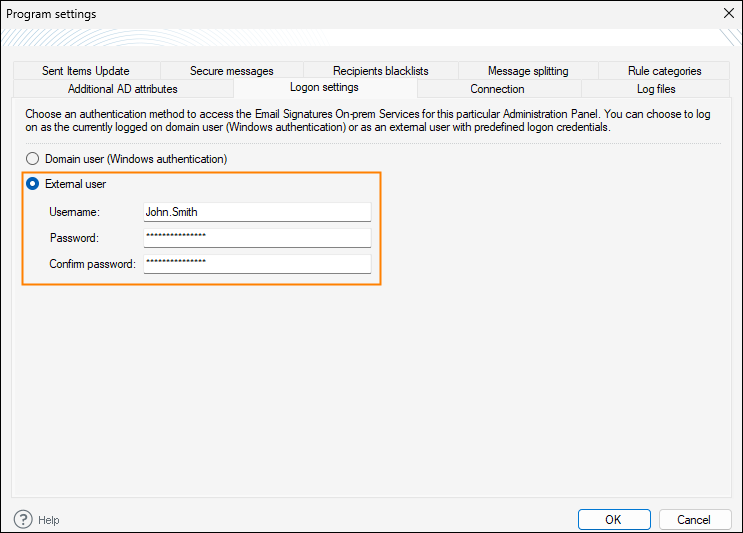Select the External user radio button
Image resolution: width=743 pixels, height=533 pixels.
33,184
